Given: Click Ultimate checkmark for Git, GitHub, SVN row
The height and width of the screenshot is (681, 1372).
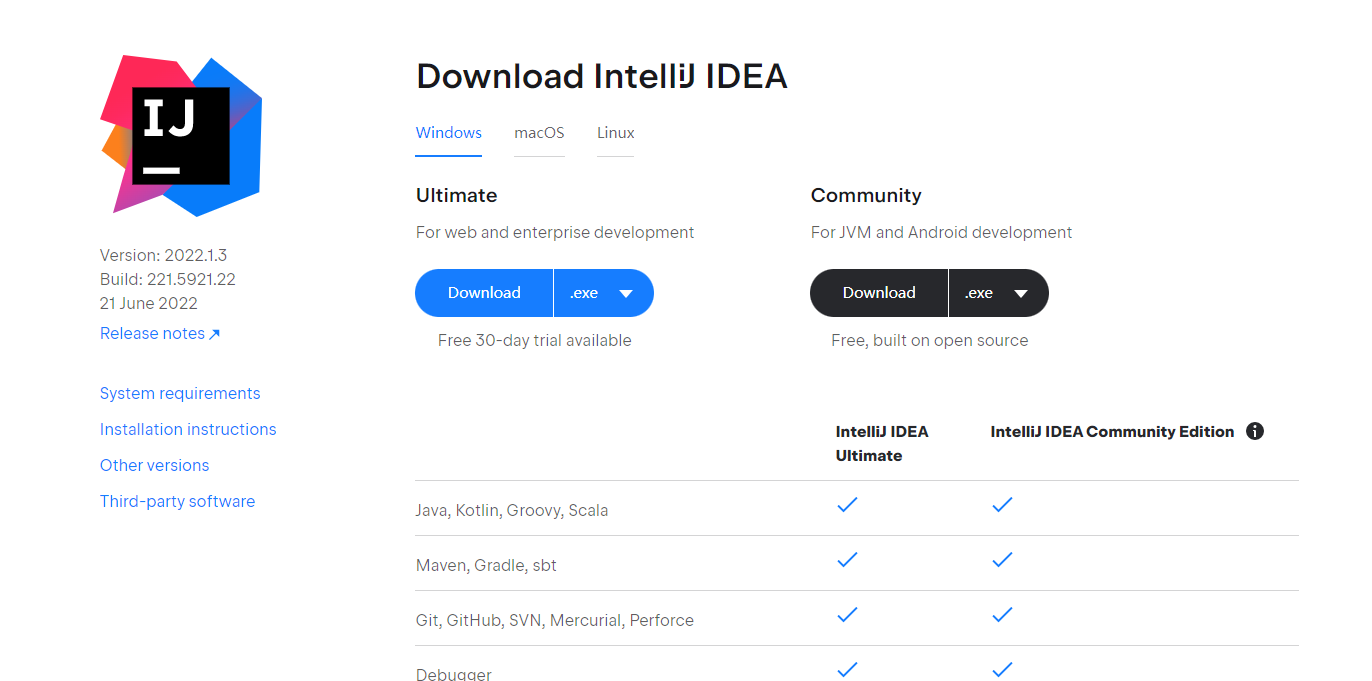Looking at the screenshot, I should coord(847,615).
